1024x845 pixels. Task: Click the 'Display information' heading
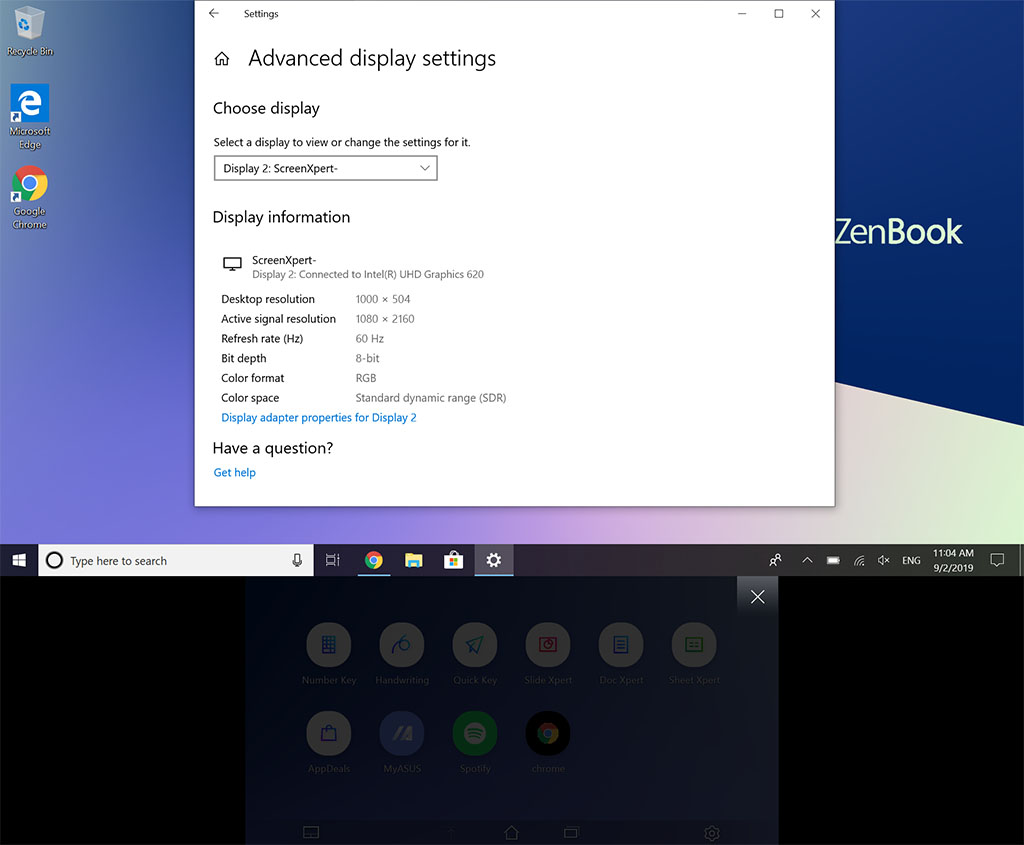point(281,217)
